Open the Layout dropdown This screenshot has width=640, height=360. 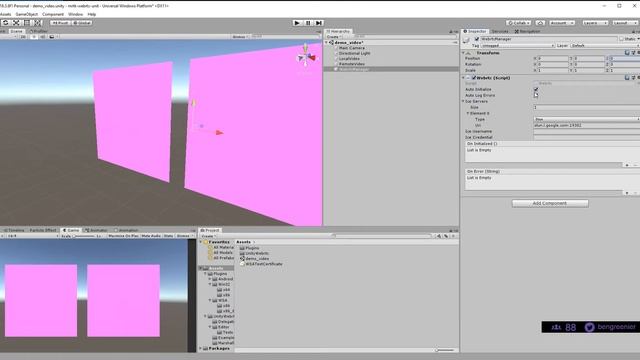pos(625,23)
